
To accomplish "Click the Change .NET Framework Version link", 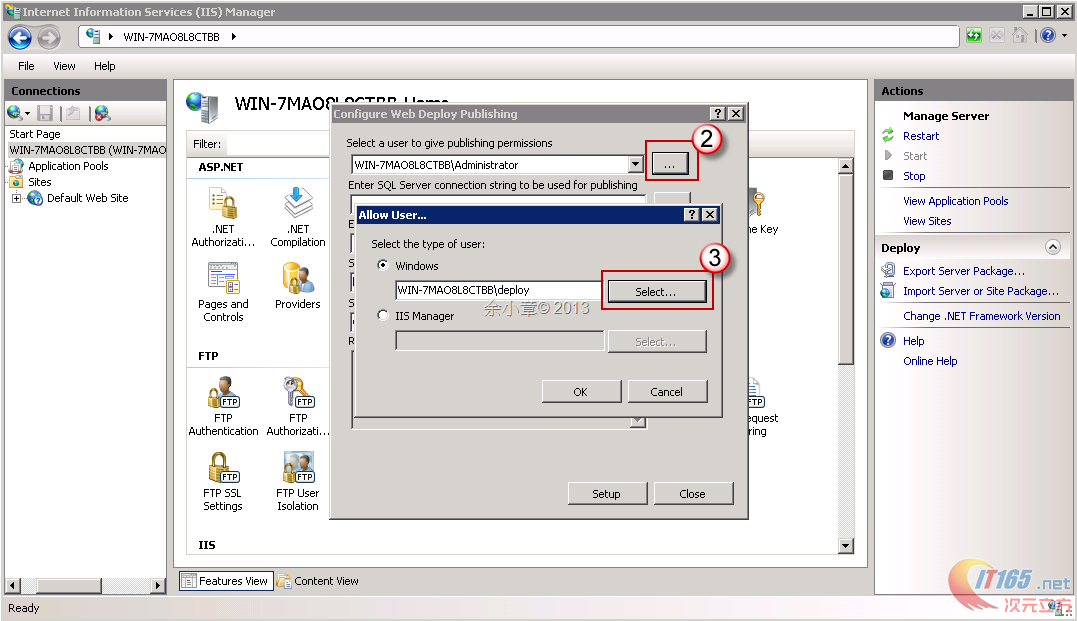I will coord(982,316).
